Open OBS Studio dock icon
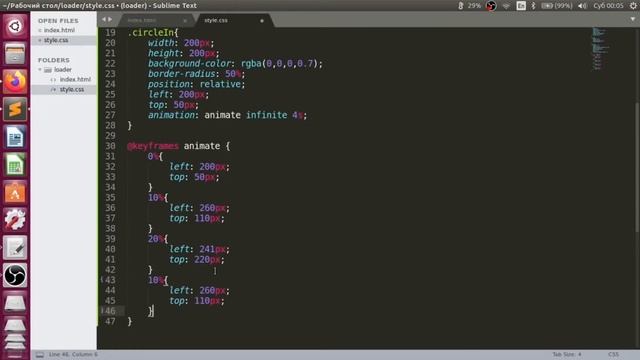The width and height of the screenshot is (640, 360). point(15,275)
